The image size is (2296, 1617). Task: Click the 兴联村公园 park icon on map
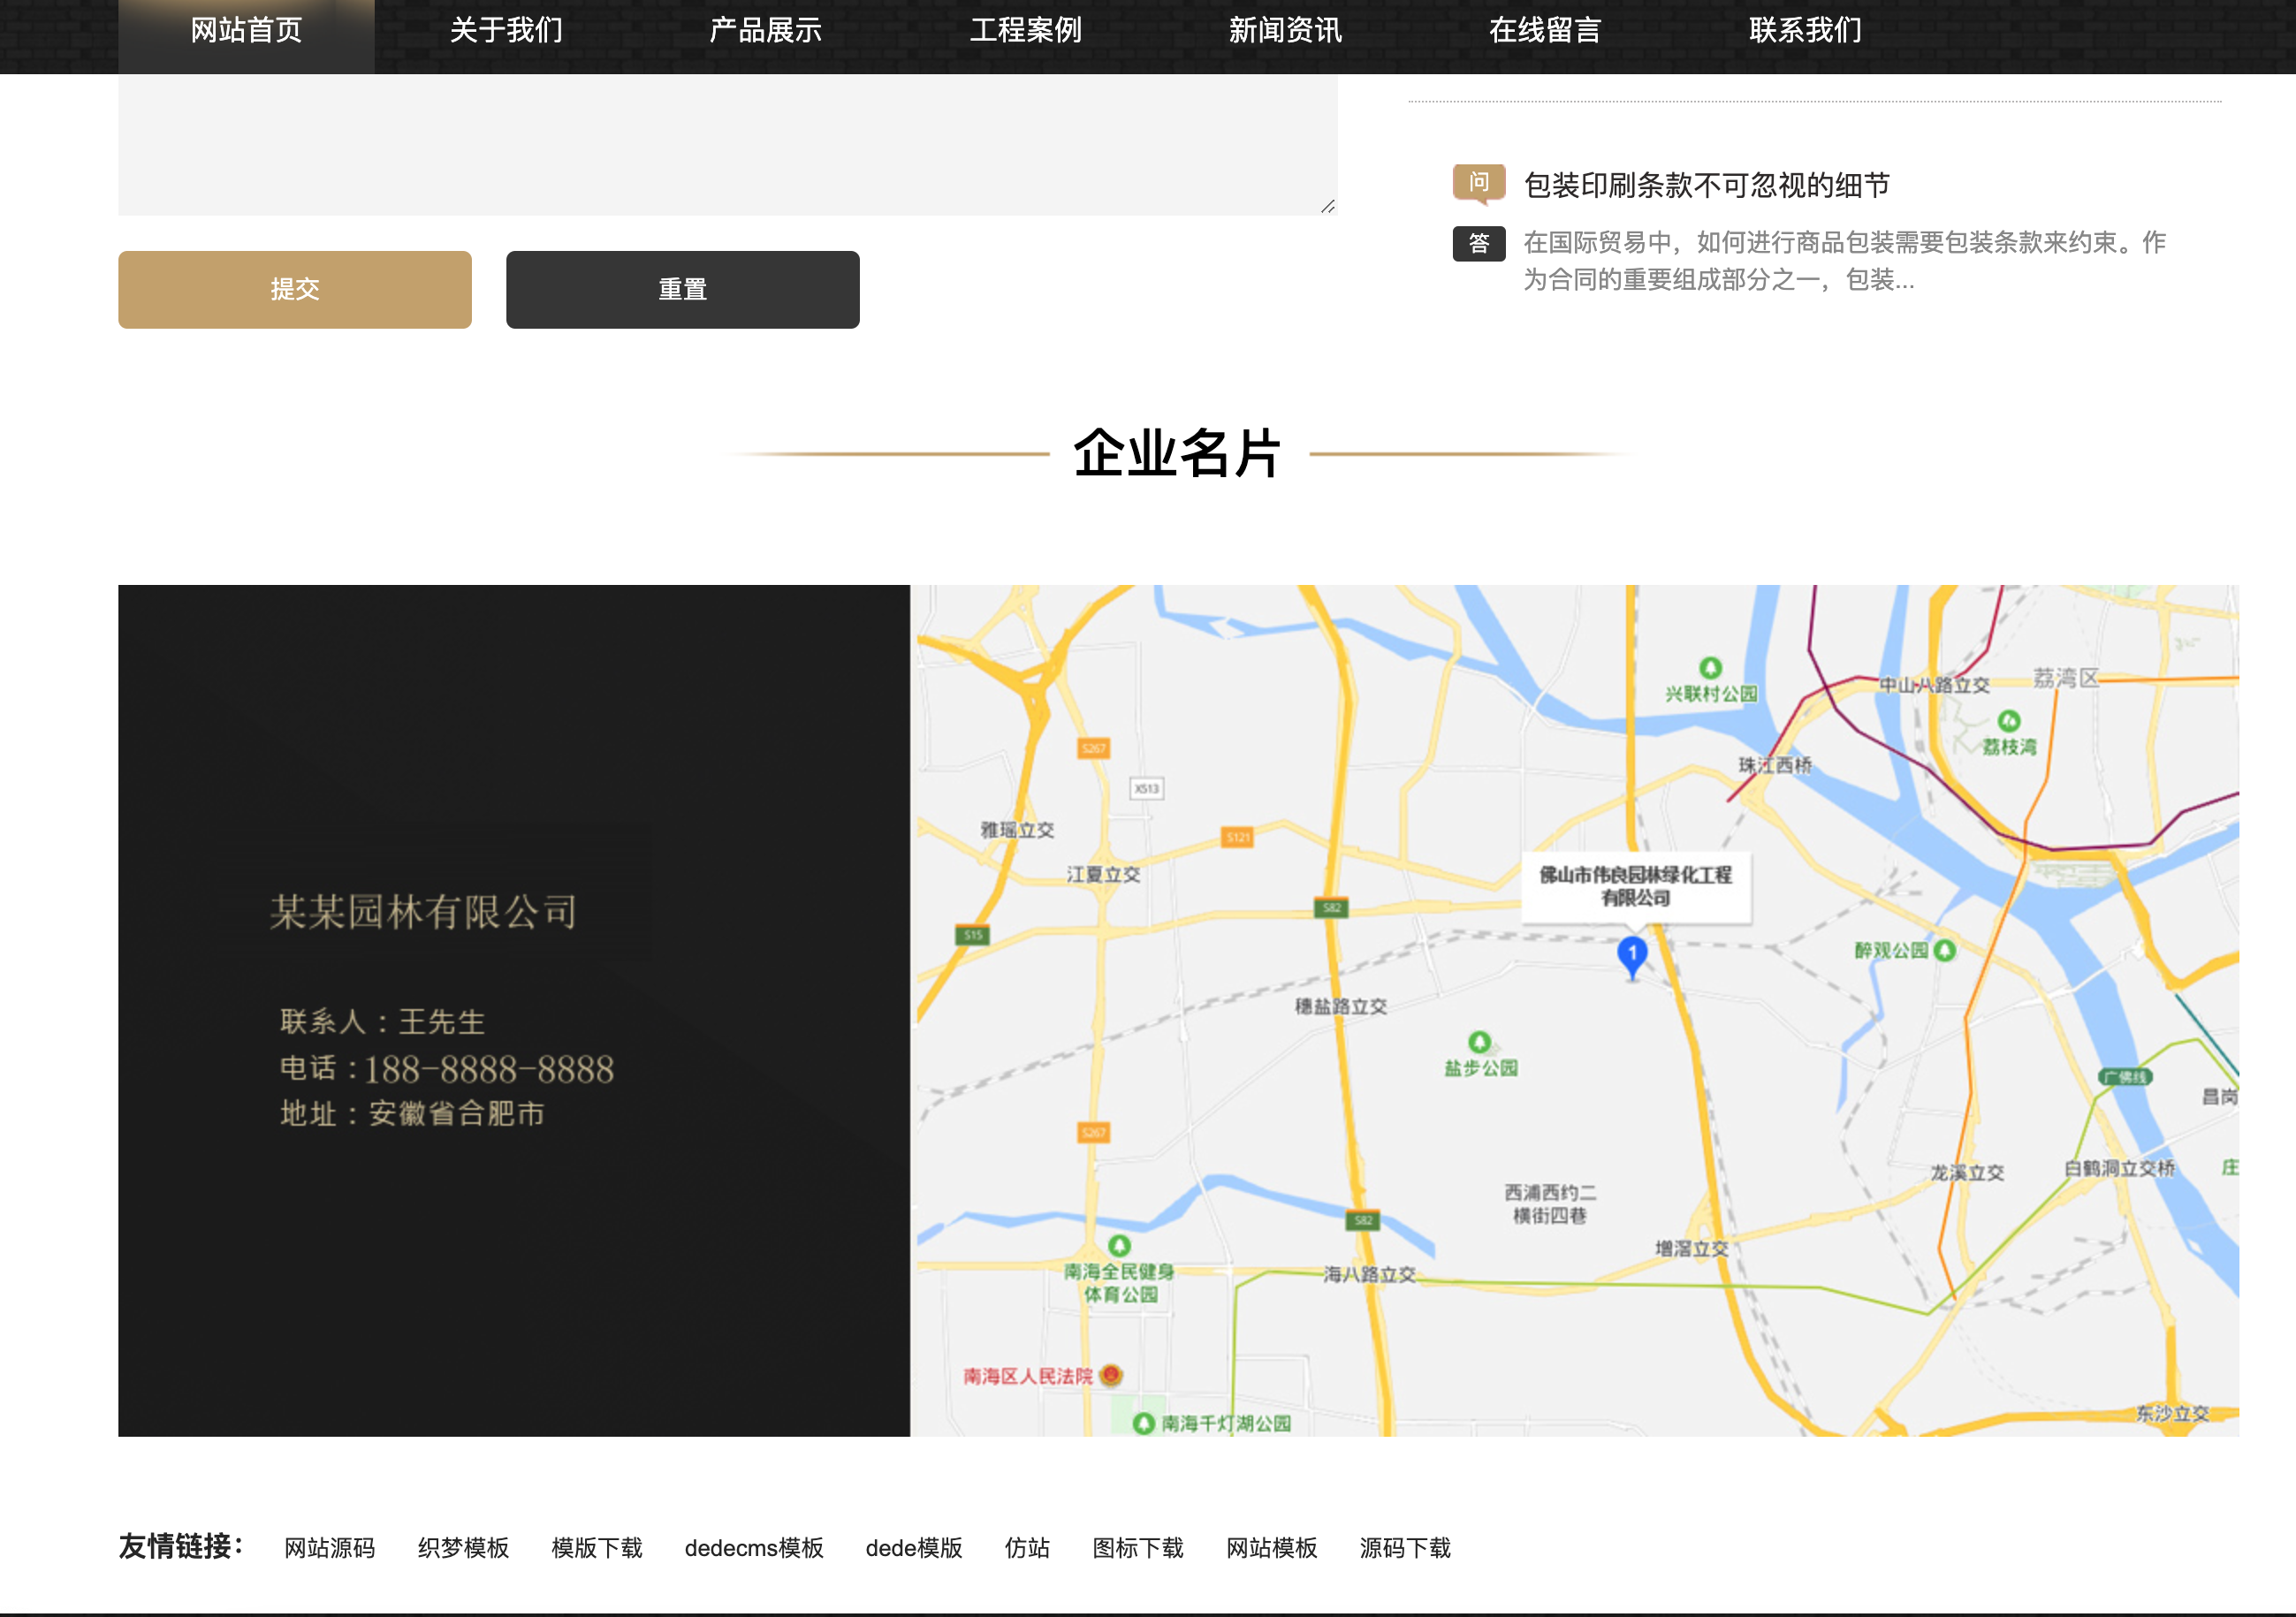point(1711,667)
